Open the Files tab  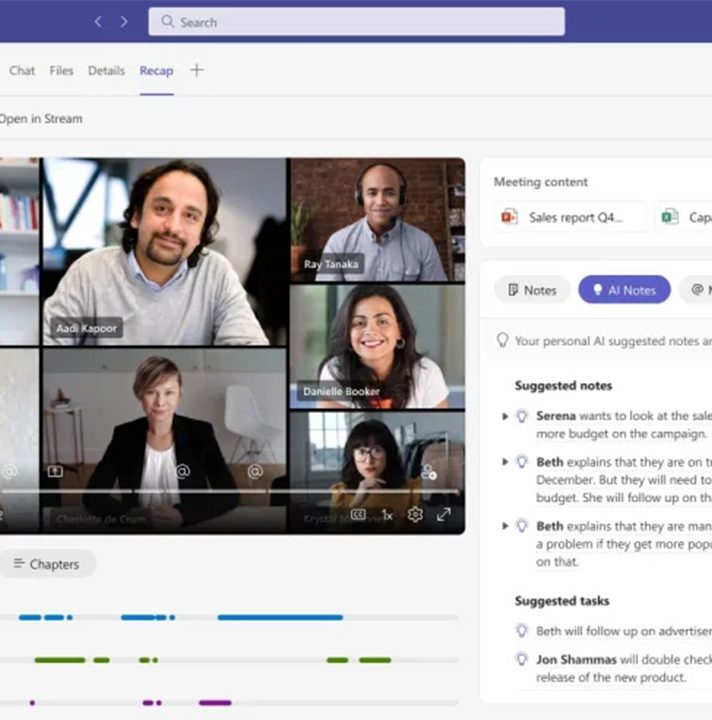62,71
